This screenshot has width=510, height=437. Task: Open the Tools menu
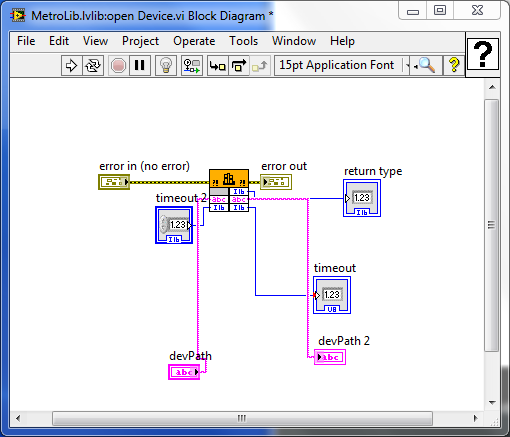point(244,41)
